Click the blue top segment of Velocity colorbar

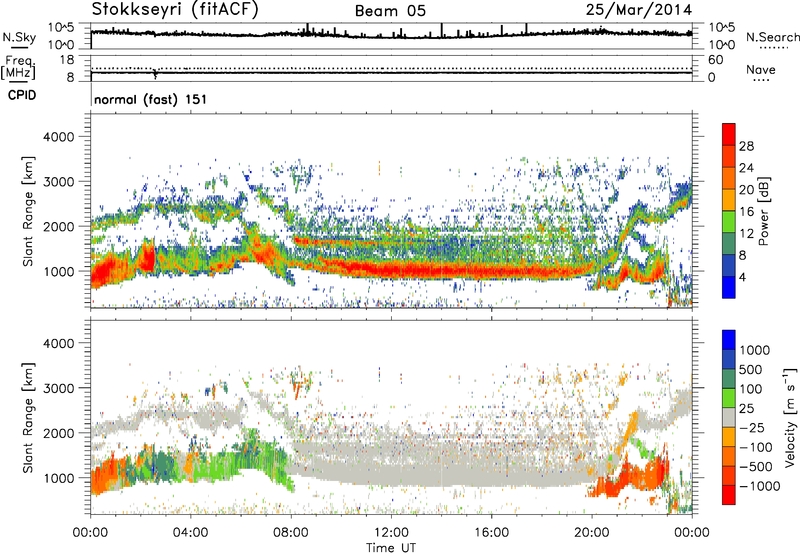[x=729, y=340]
